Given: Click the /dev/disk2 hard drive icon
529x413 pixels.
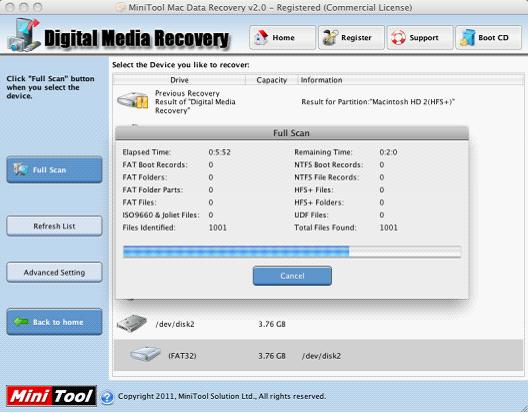Looking at the screenshot, I should (132, 324).
